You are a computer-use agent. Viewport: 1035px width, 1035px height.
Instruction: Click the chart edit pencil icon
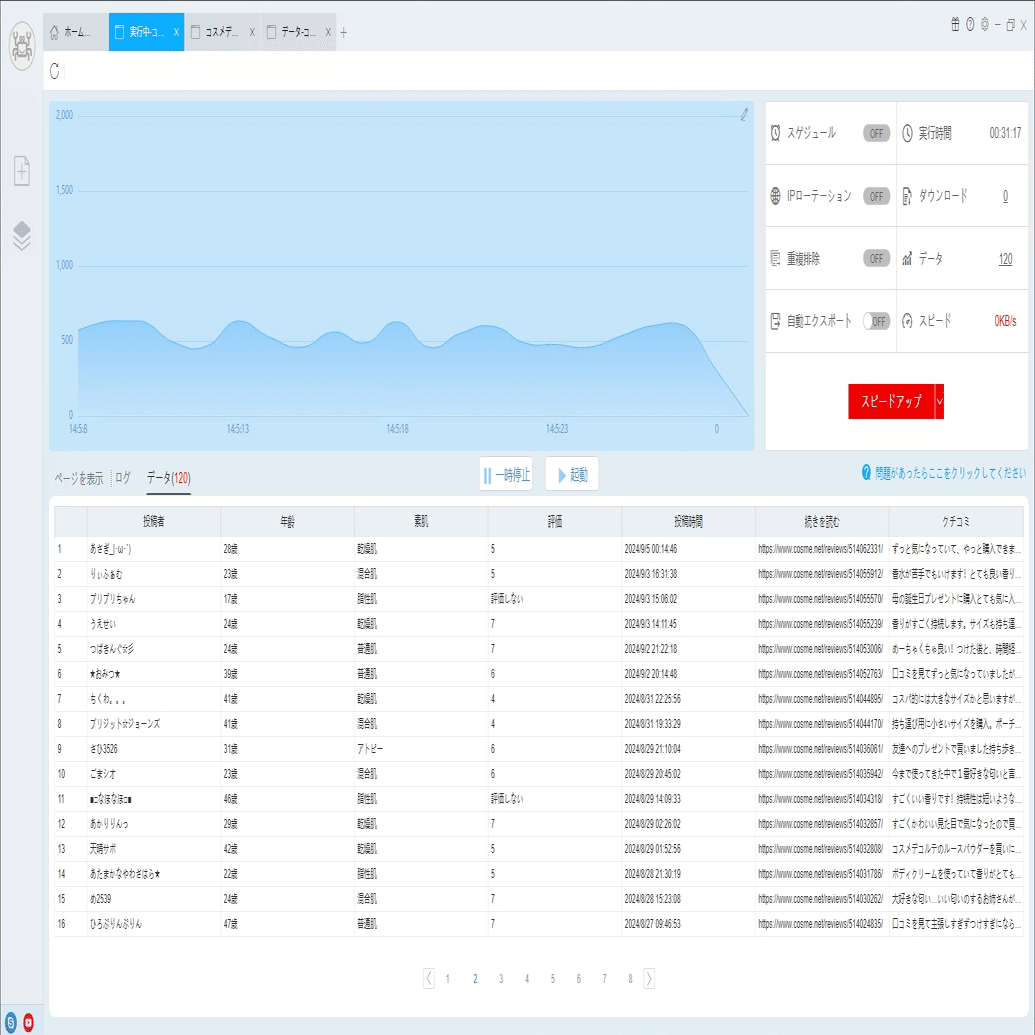coord(744,115)
